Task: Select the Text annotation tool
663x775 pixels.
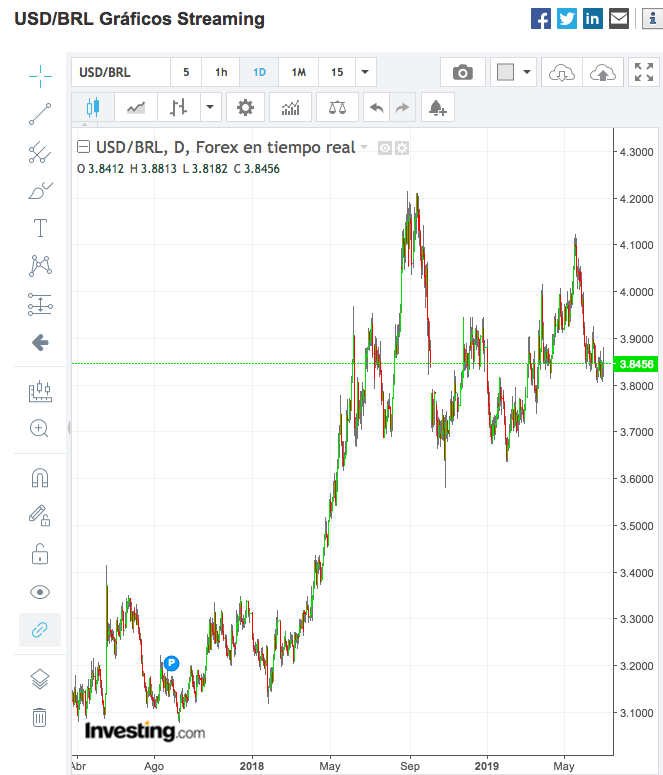Action: pos(40,228)
